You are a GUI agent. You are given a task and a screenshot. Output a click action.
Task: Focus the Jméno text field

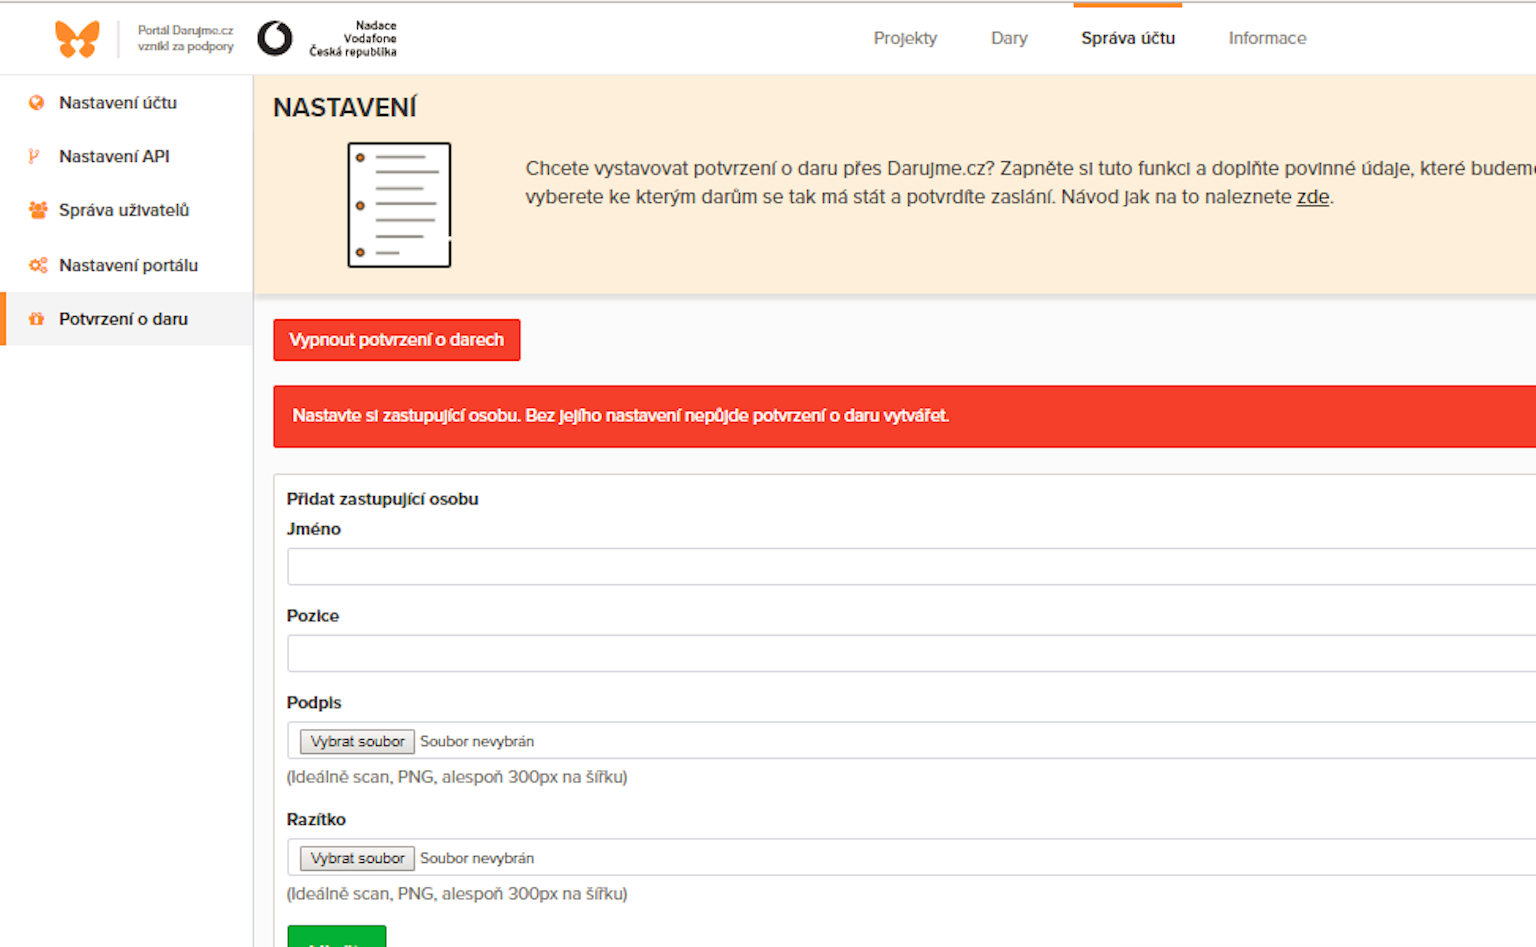(x=911, y=566)
